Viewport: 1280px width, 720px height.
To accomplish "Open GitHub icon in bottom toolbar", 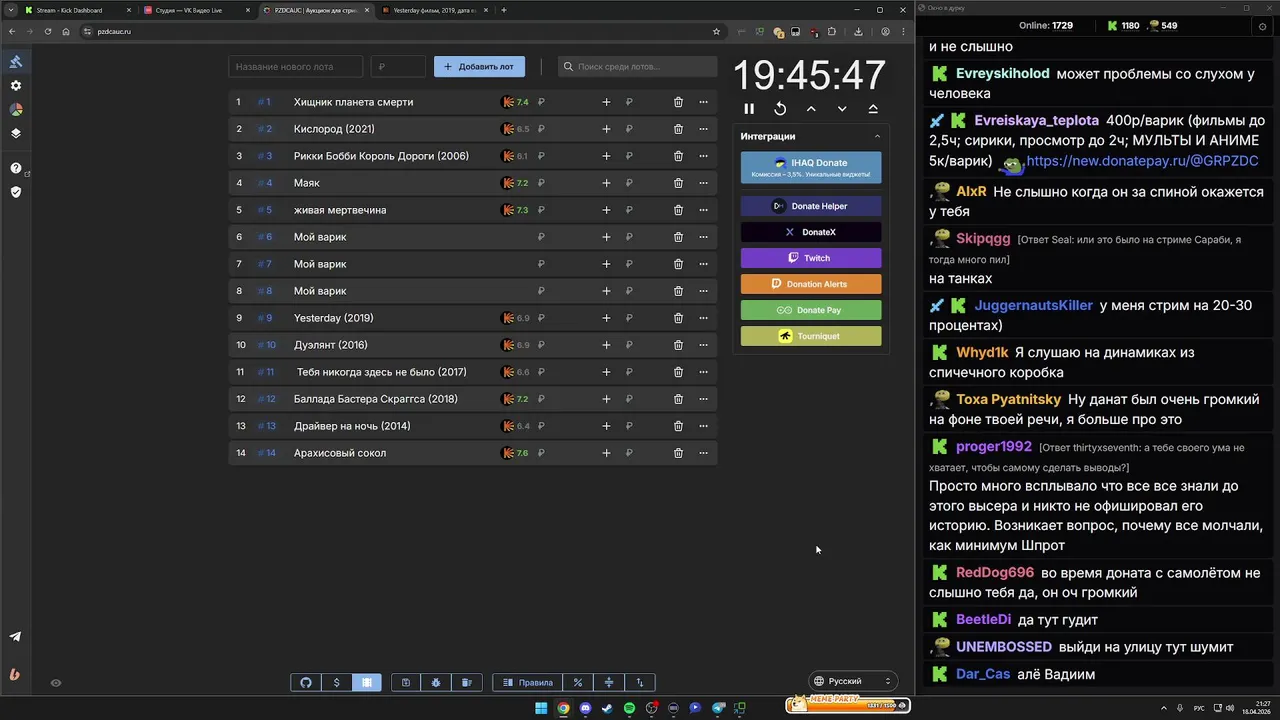I will click(306, 682).
